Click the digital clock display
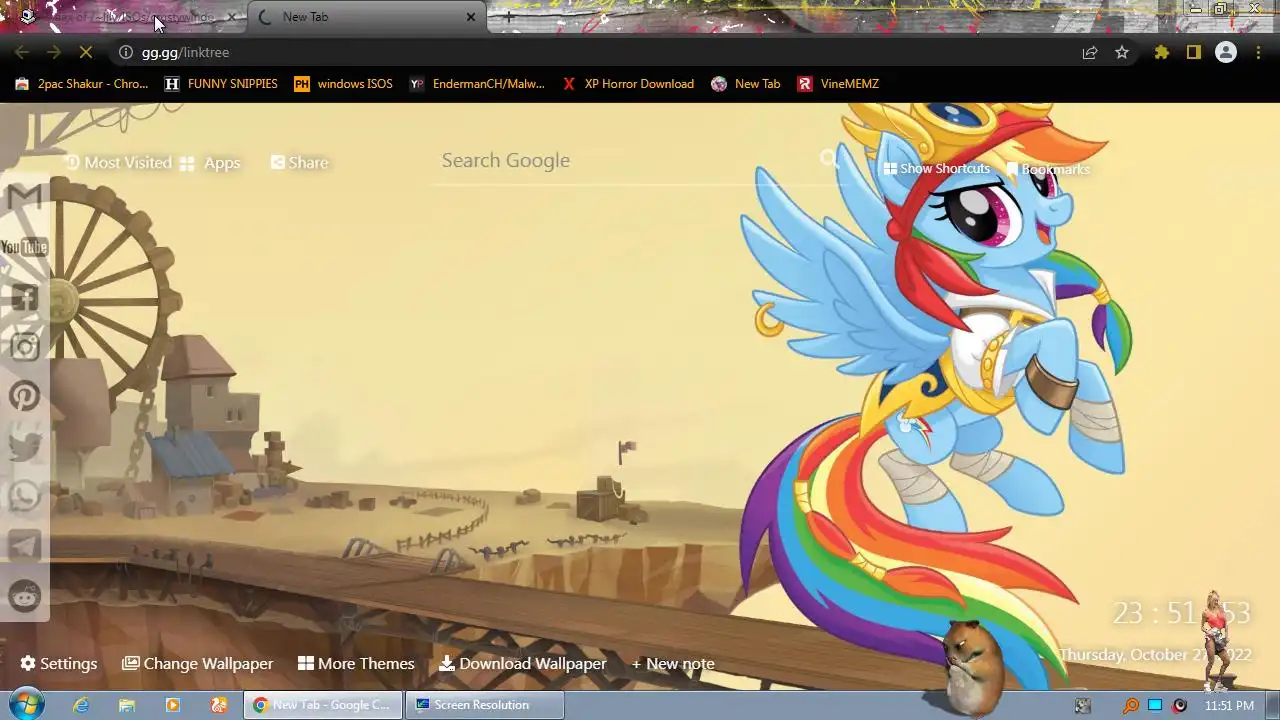This screenshot has height=720, width=1280. pos(1181,612)
